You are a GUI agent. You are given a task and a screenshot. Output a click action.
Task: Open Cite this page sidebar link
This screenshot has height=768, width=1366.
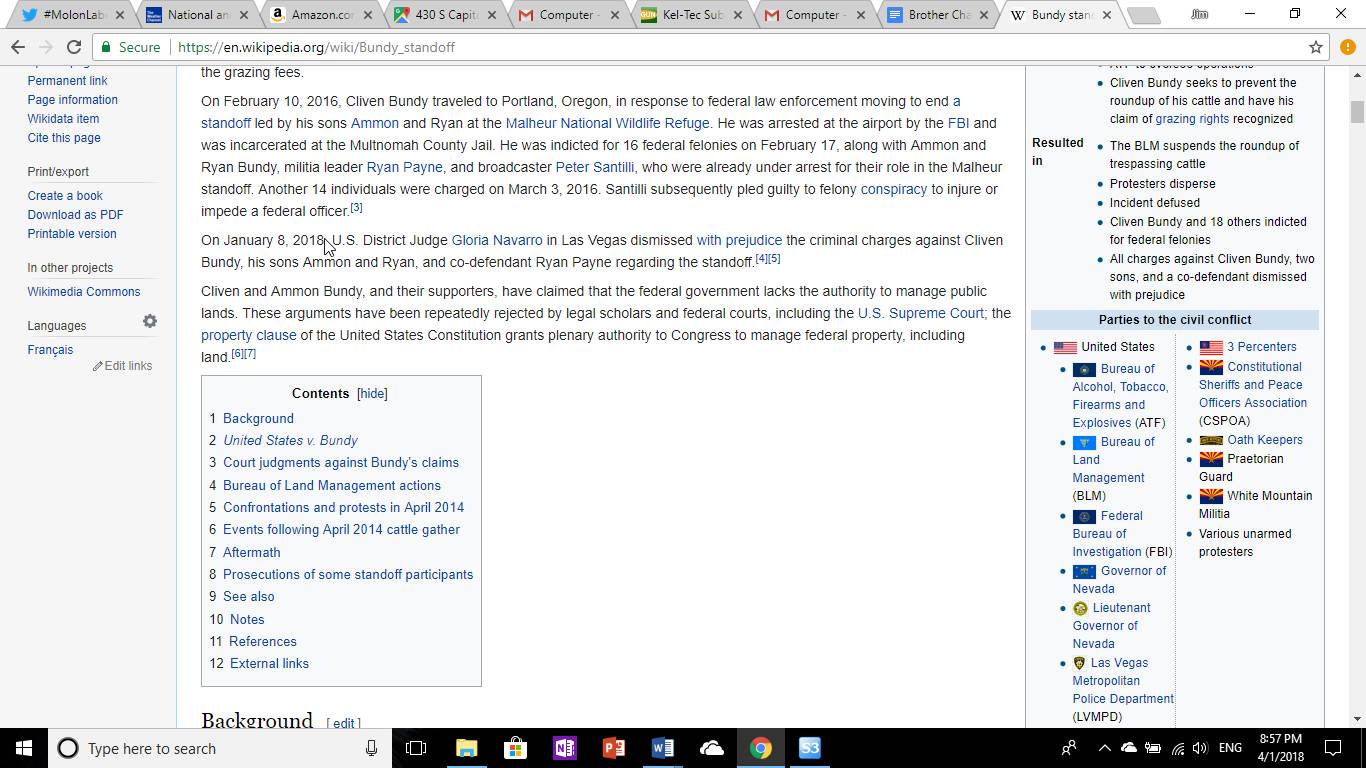[64, 137]
